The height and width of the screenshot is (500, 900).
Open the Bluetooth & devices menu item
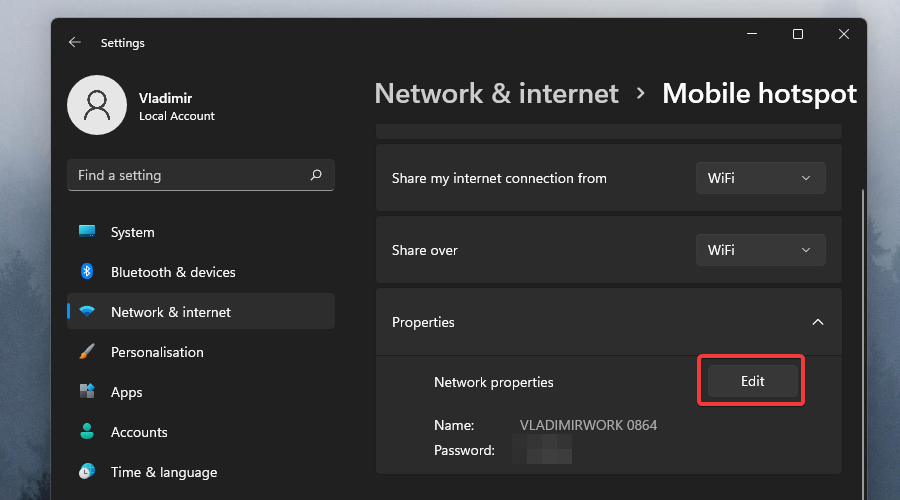pyautogui.click(x=173, y=272)
